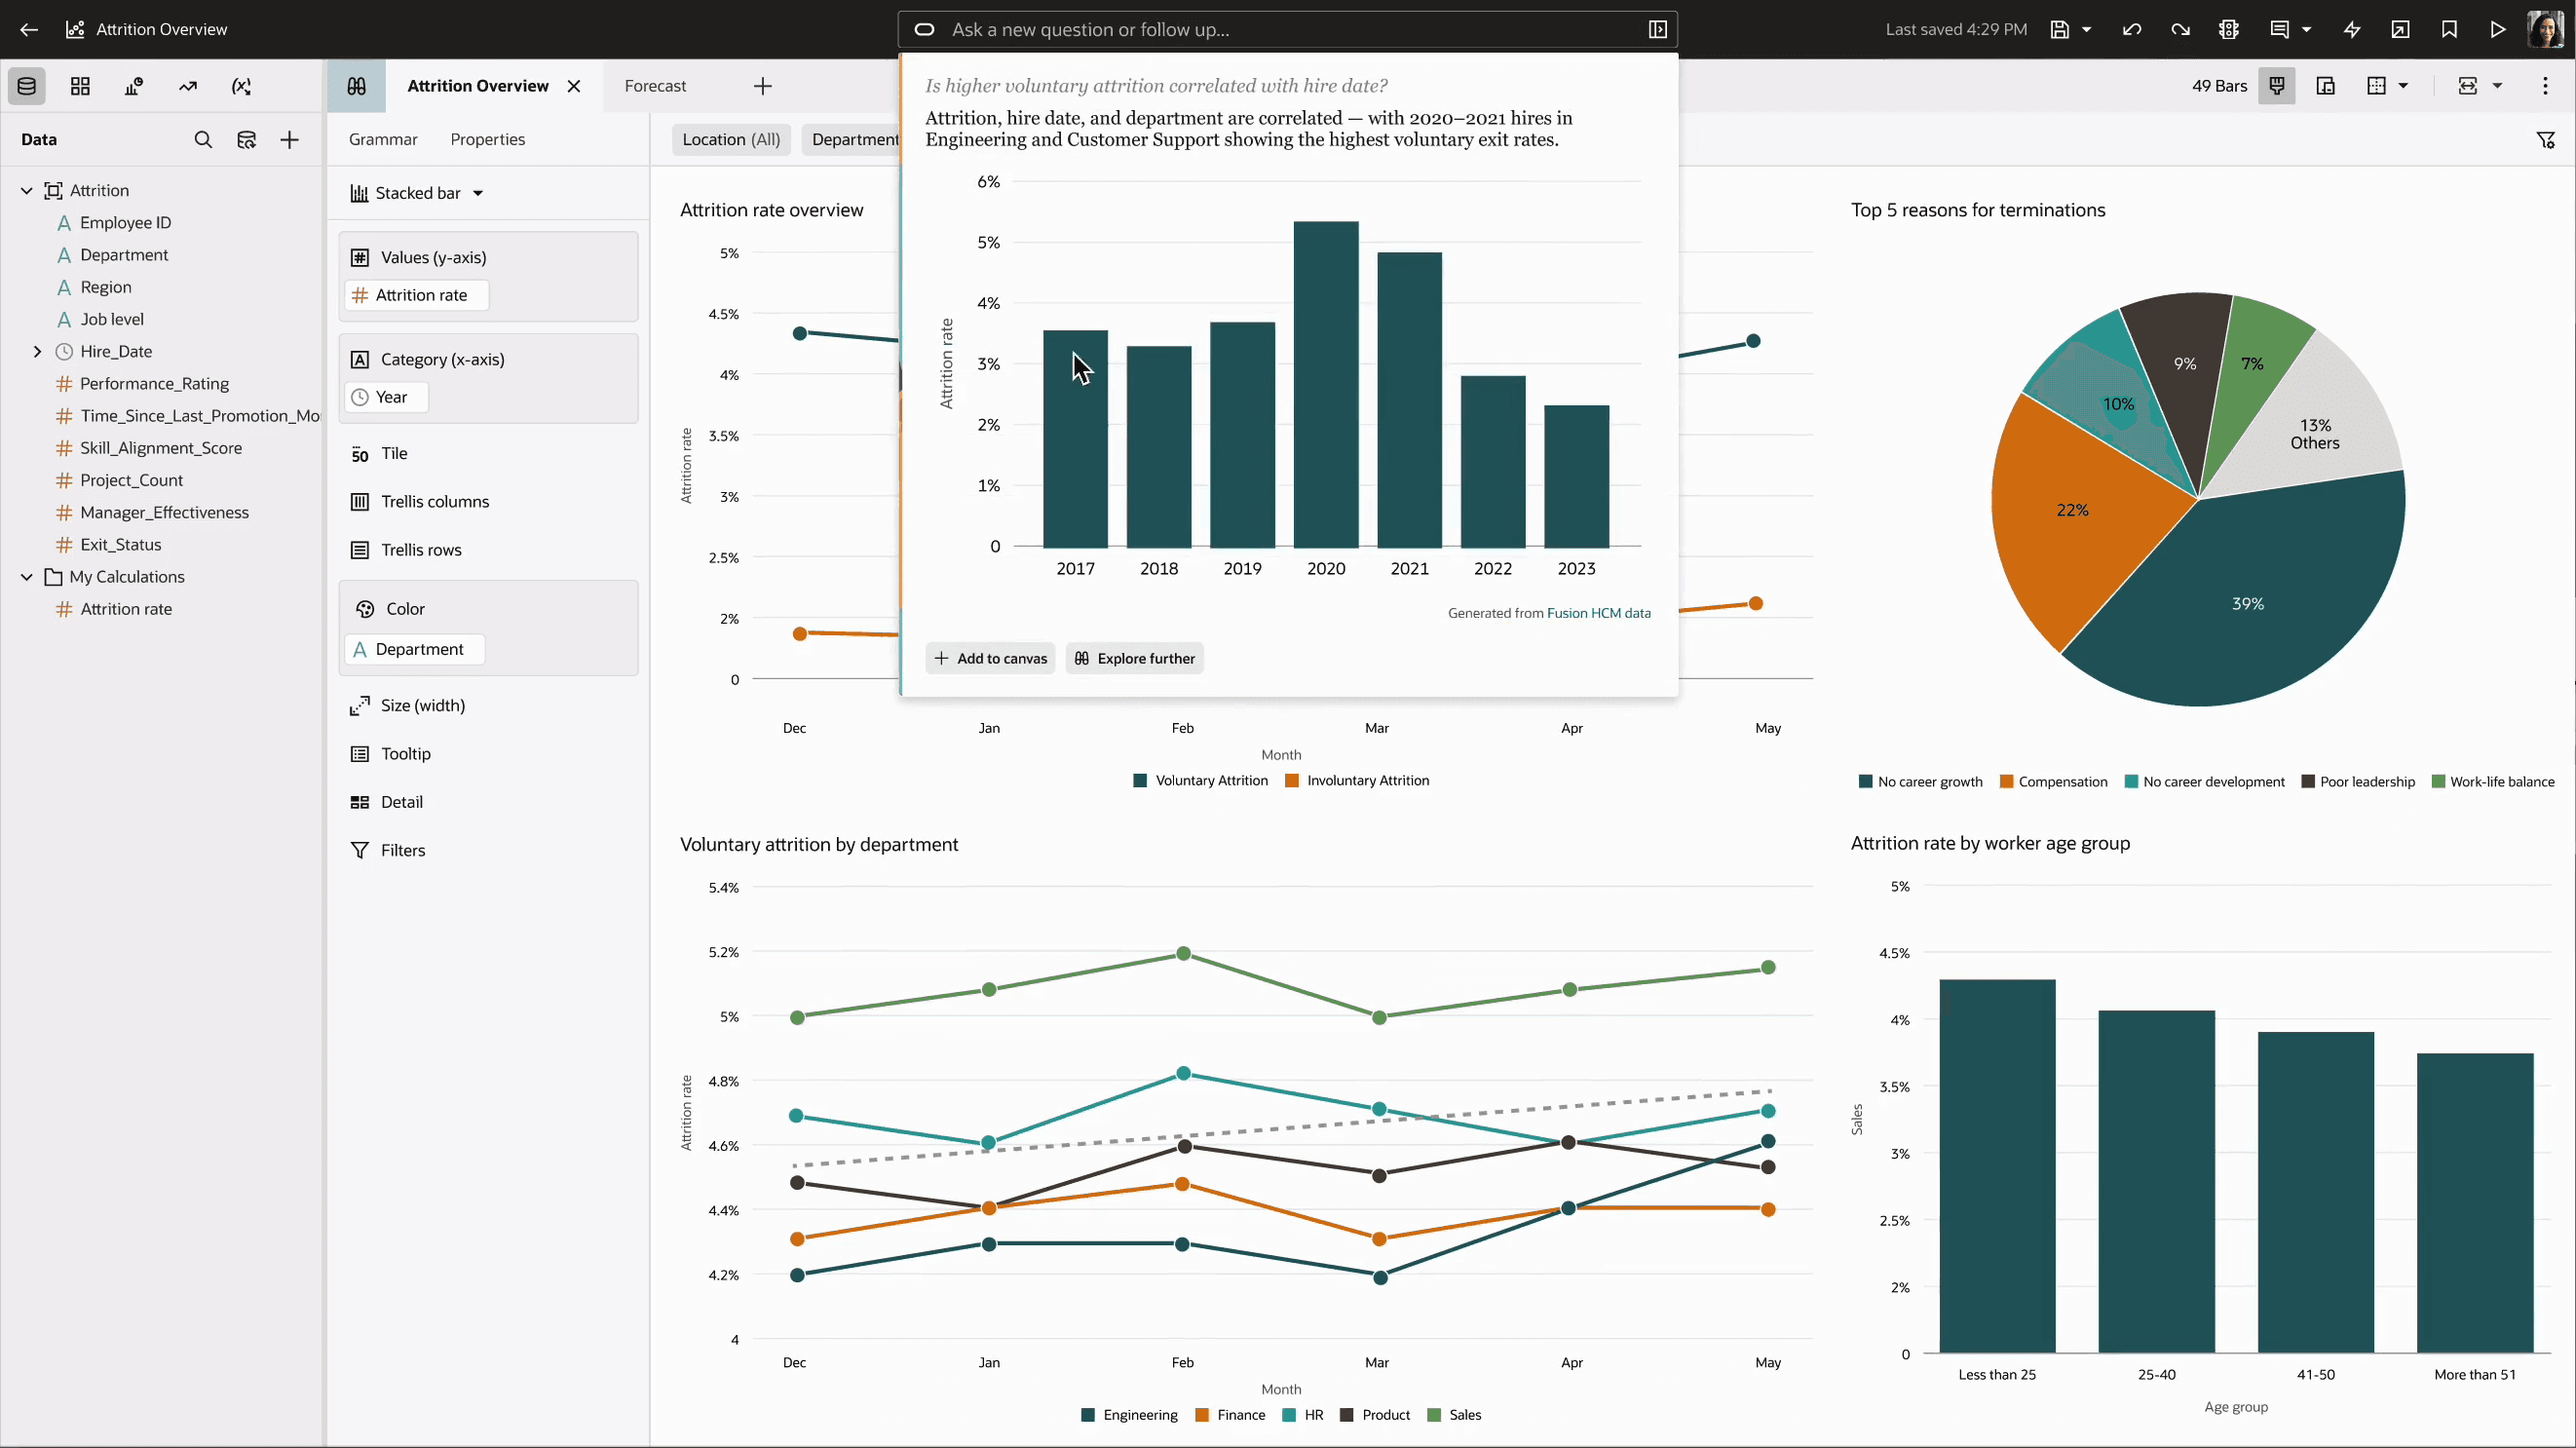Search the Data panel

[203, 139]
